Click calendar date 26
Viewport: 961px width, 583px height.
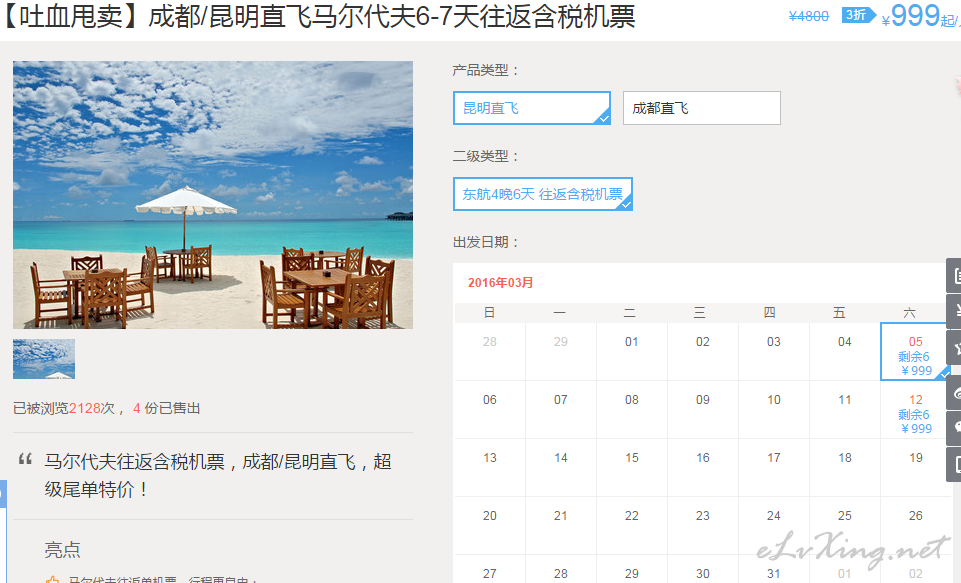pos(916,516)
